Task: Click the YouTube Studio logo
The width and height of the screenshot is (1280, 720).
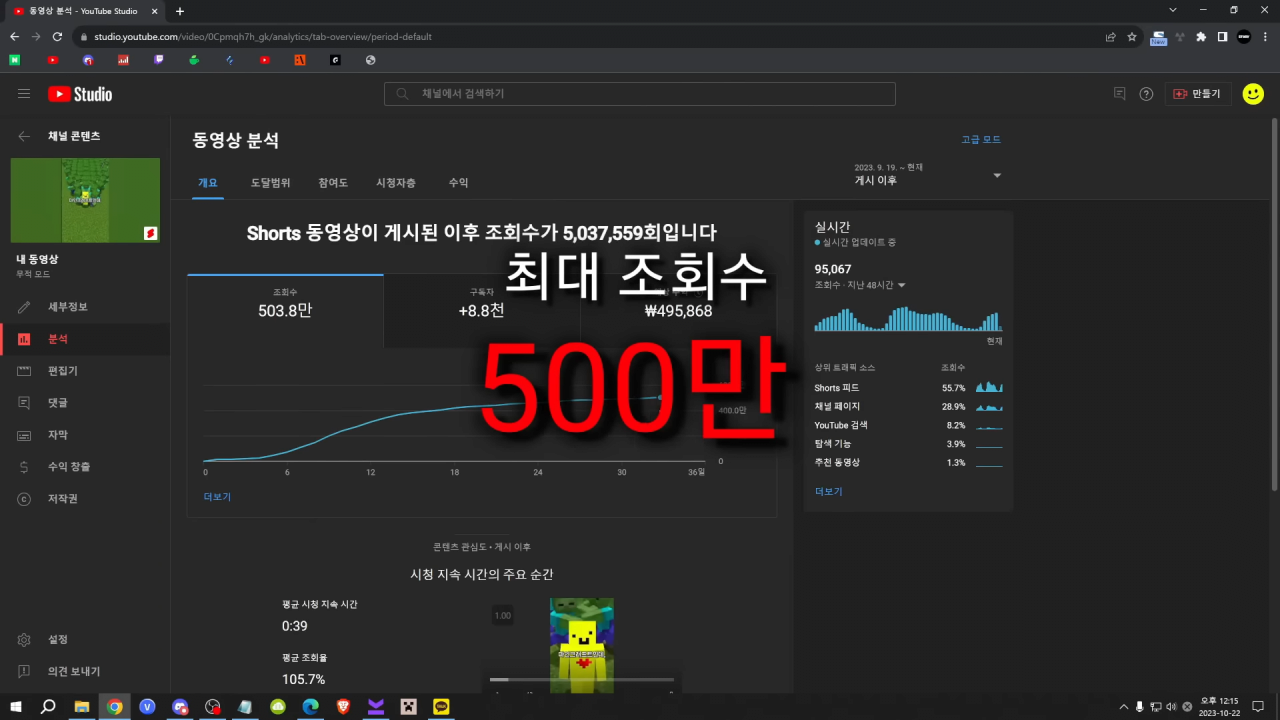Action: (x=80, y=94)
